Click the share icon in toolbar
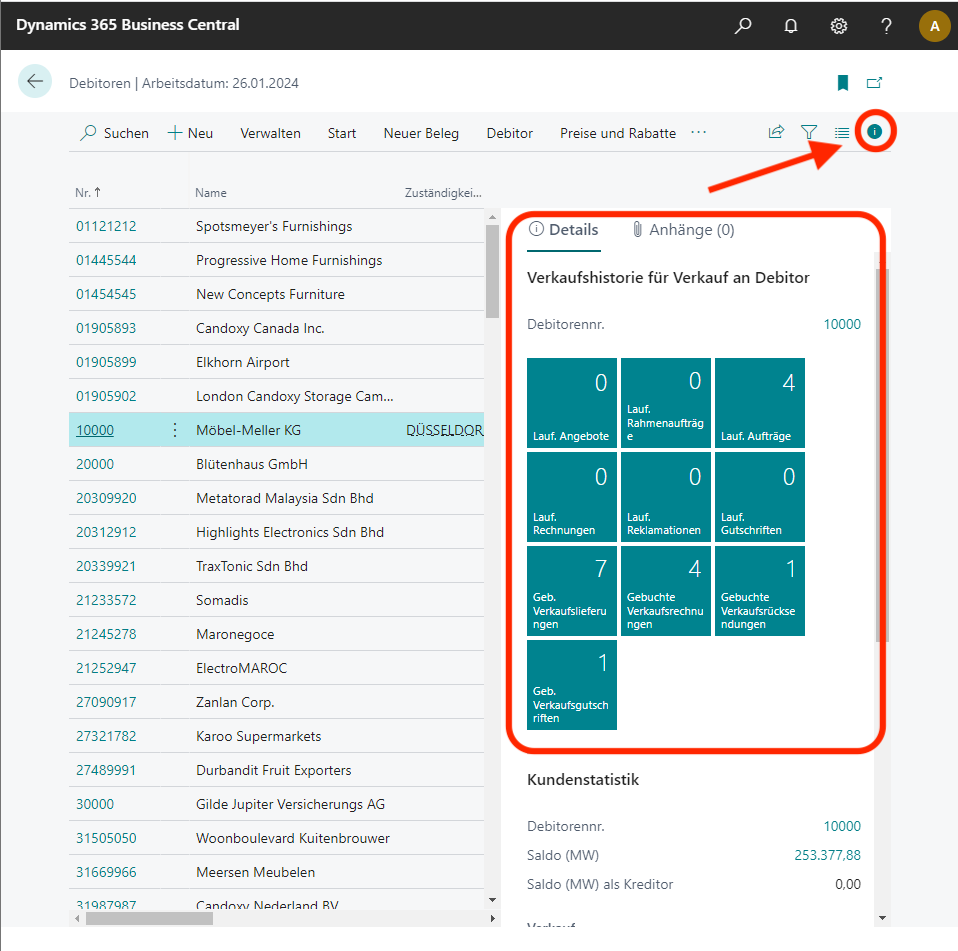Screen dimensions: 958x951 pos(776,132)
